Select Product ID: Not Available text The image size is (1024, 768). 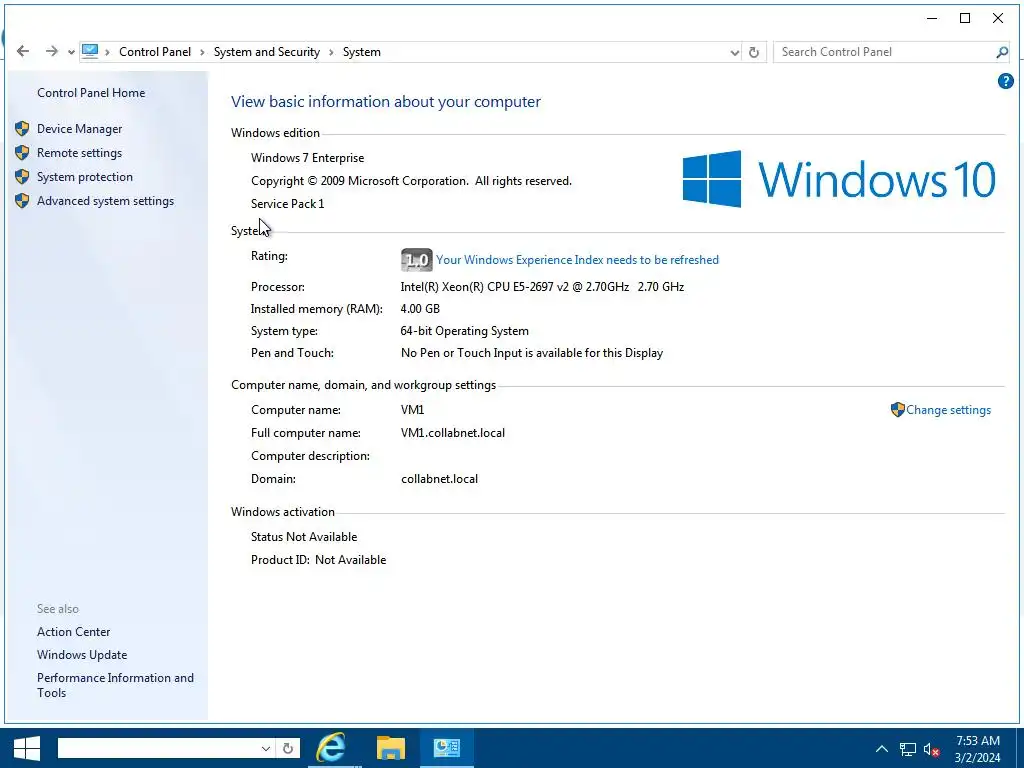click(318, 560)
